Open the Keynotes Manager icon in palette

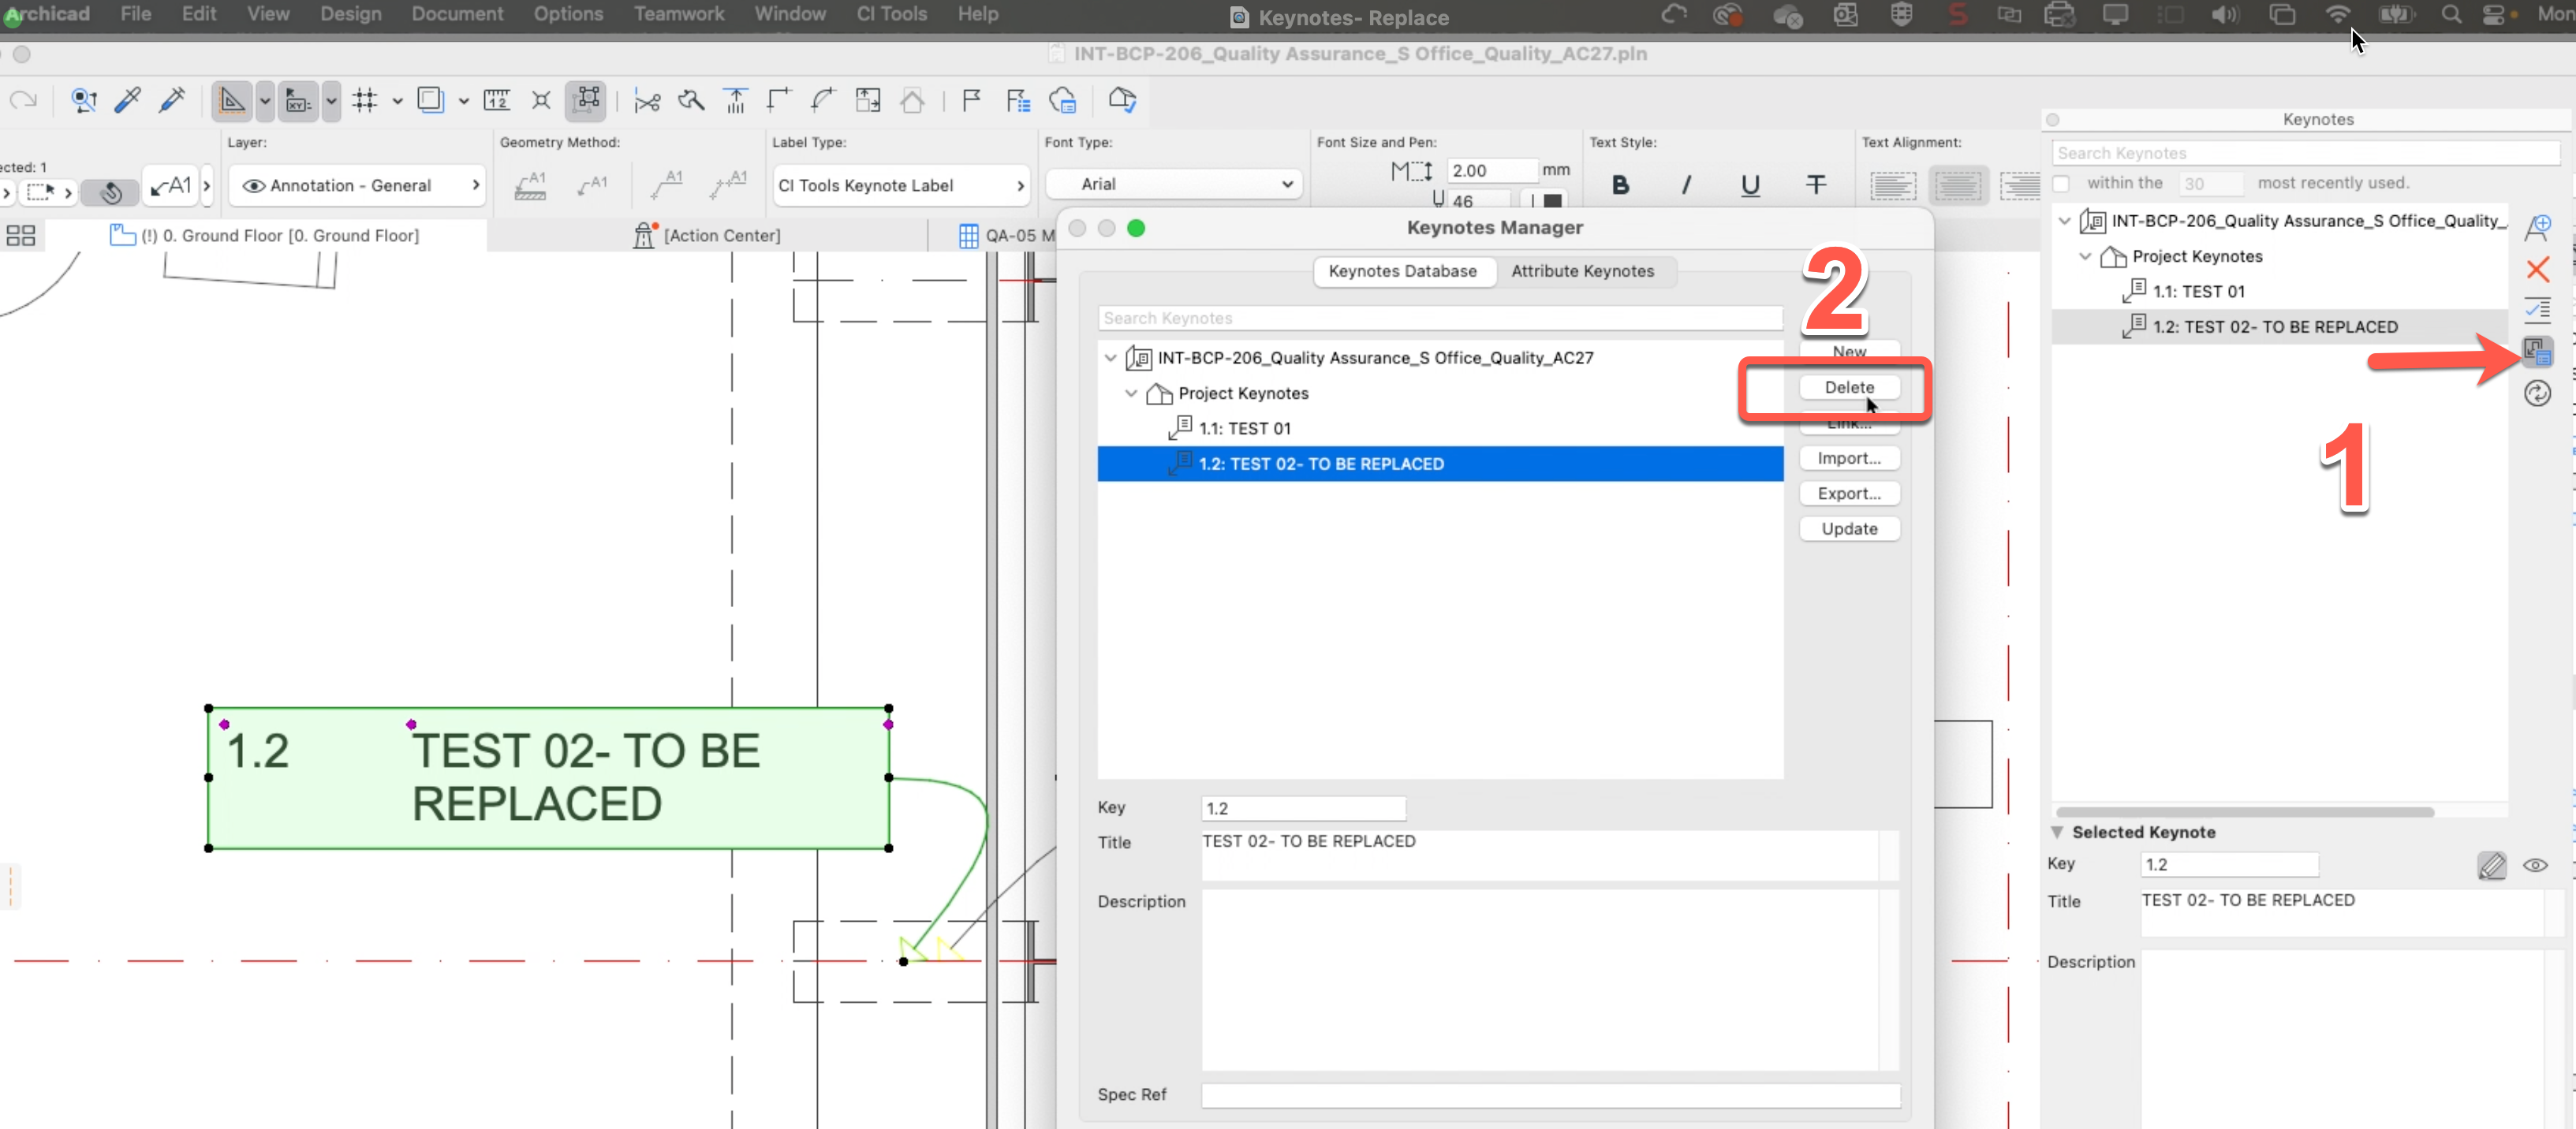2537,351
